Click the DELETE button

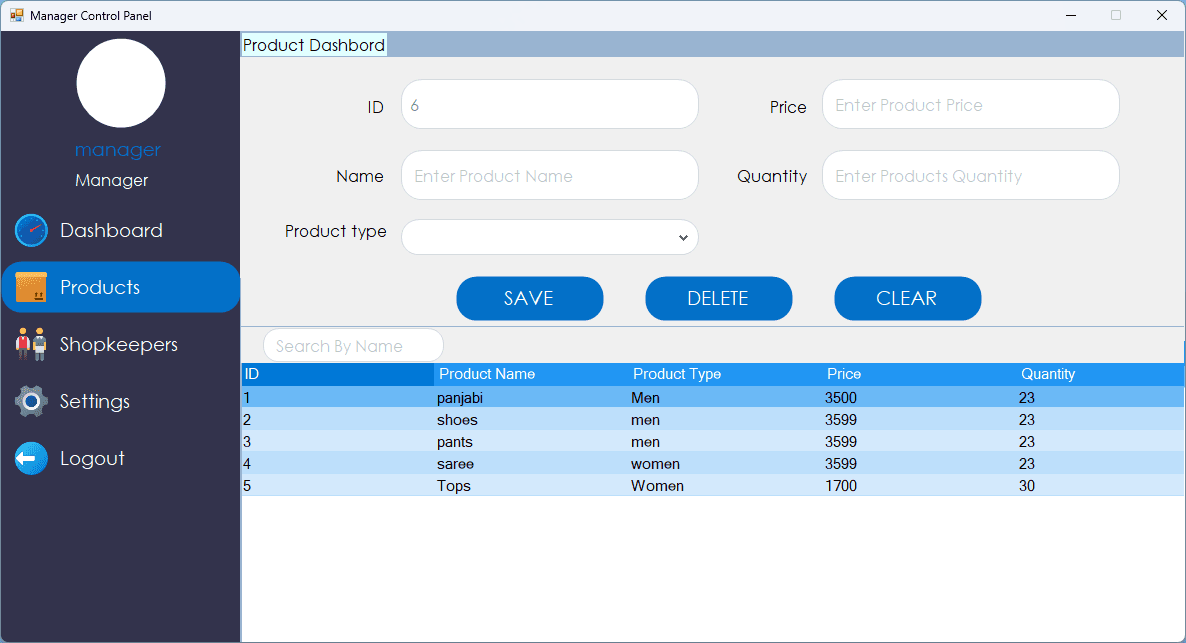coord(719,298)
